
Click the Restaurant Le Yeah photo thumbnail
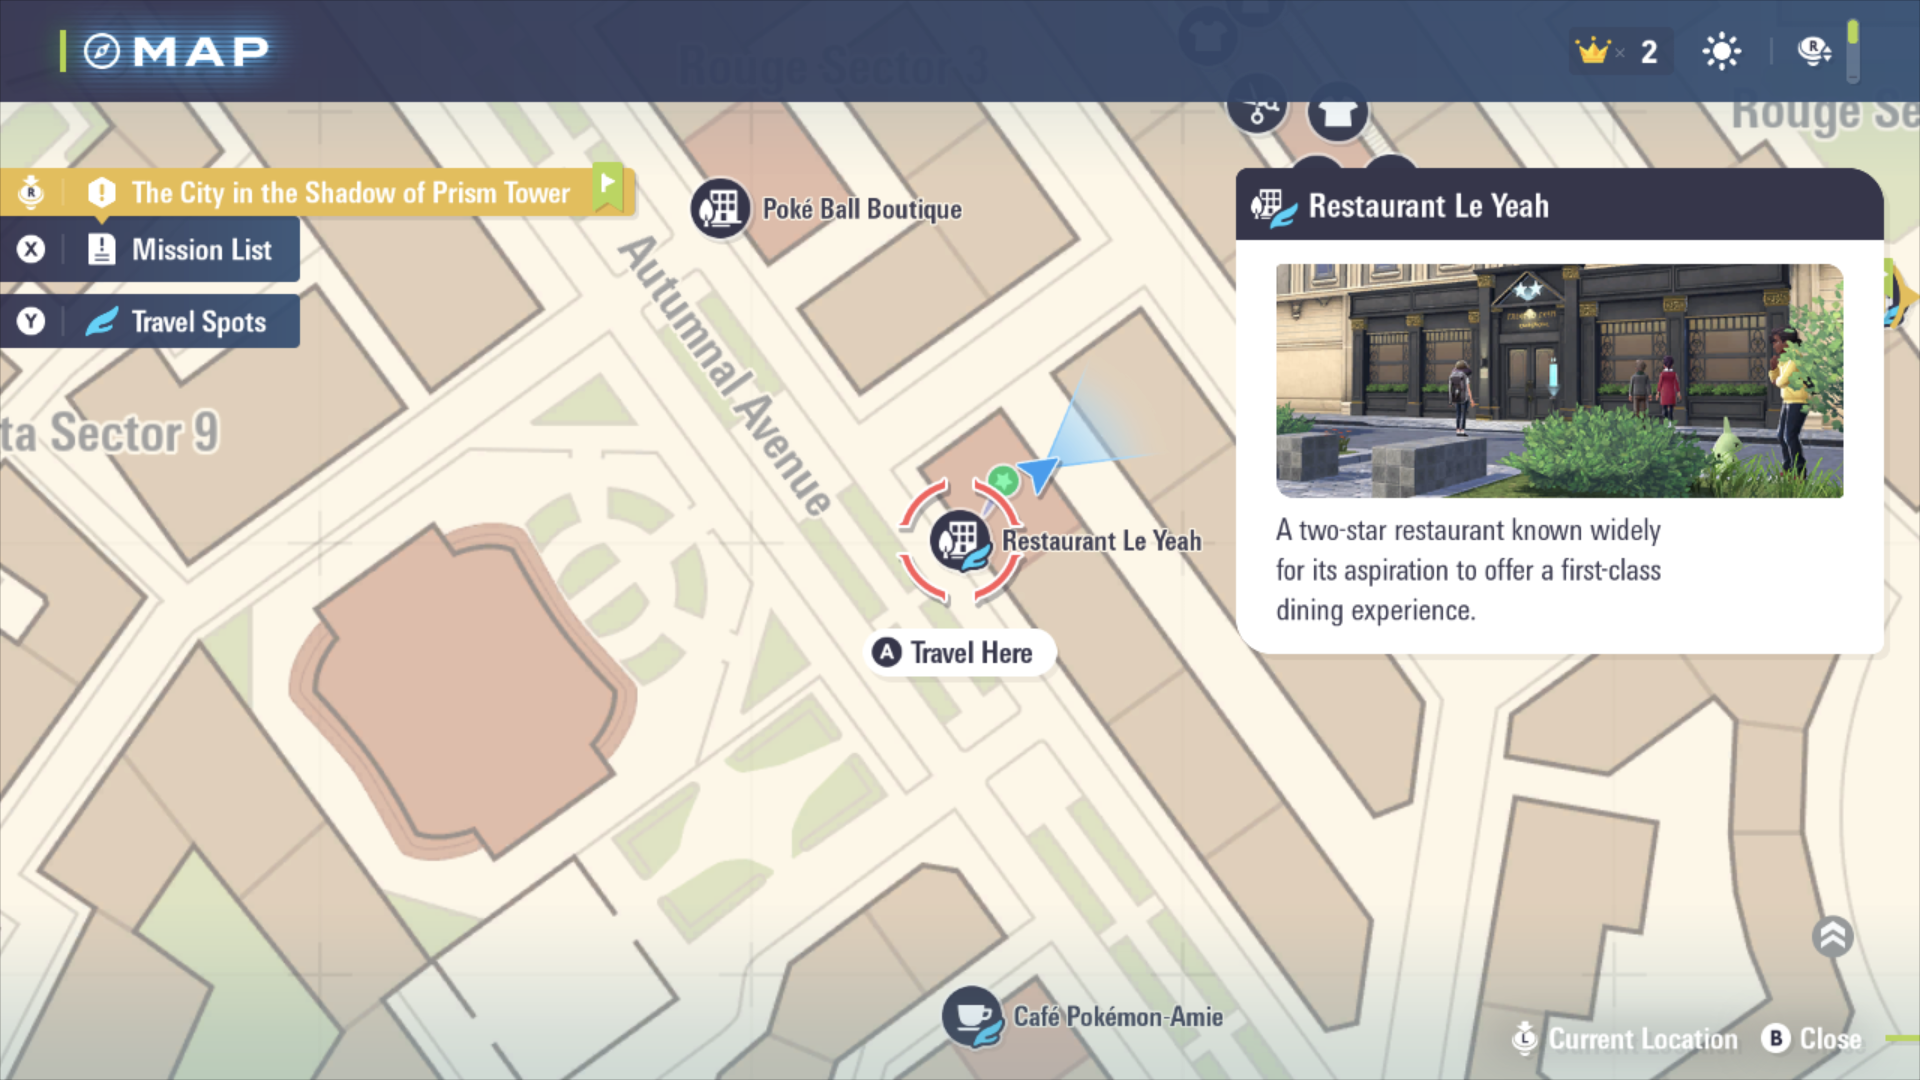pyautogui.click(x=1559, y=381)
